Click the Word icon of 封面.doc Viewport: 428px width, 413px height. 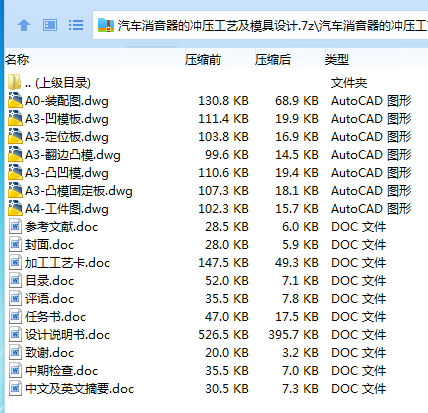[x=15, y=244]
